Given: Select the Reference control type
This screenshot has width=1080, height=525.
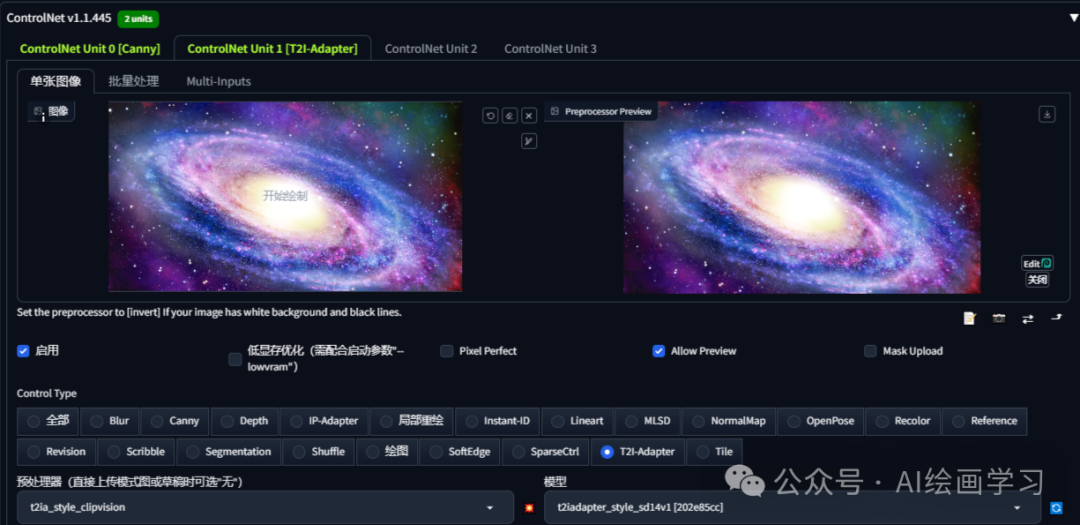Looking at the screenshot, I should click(x=984, y=421).
